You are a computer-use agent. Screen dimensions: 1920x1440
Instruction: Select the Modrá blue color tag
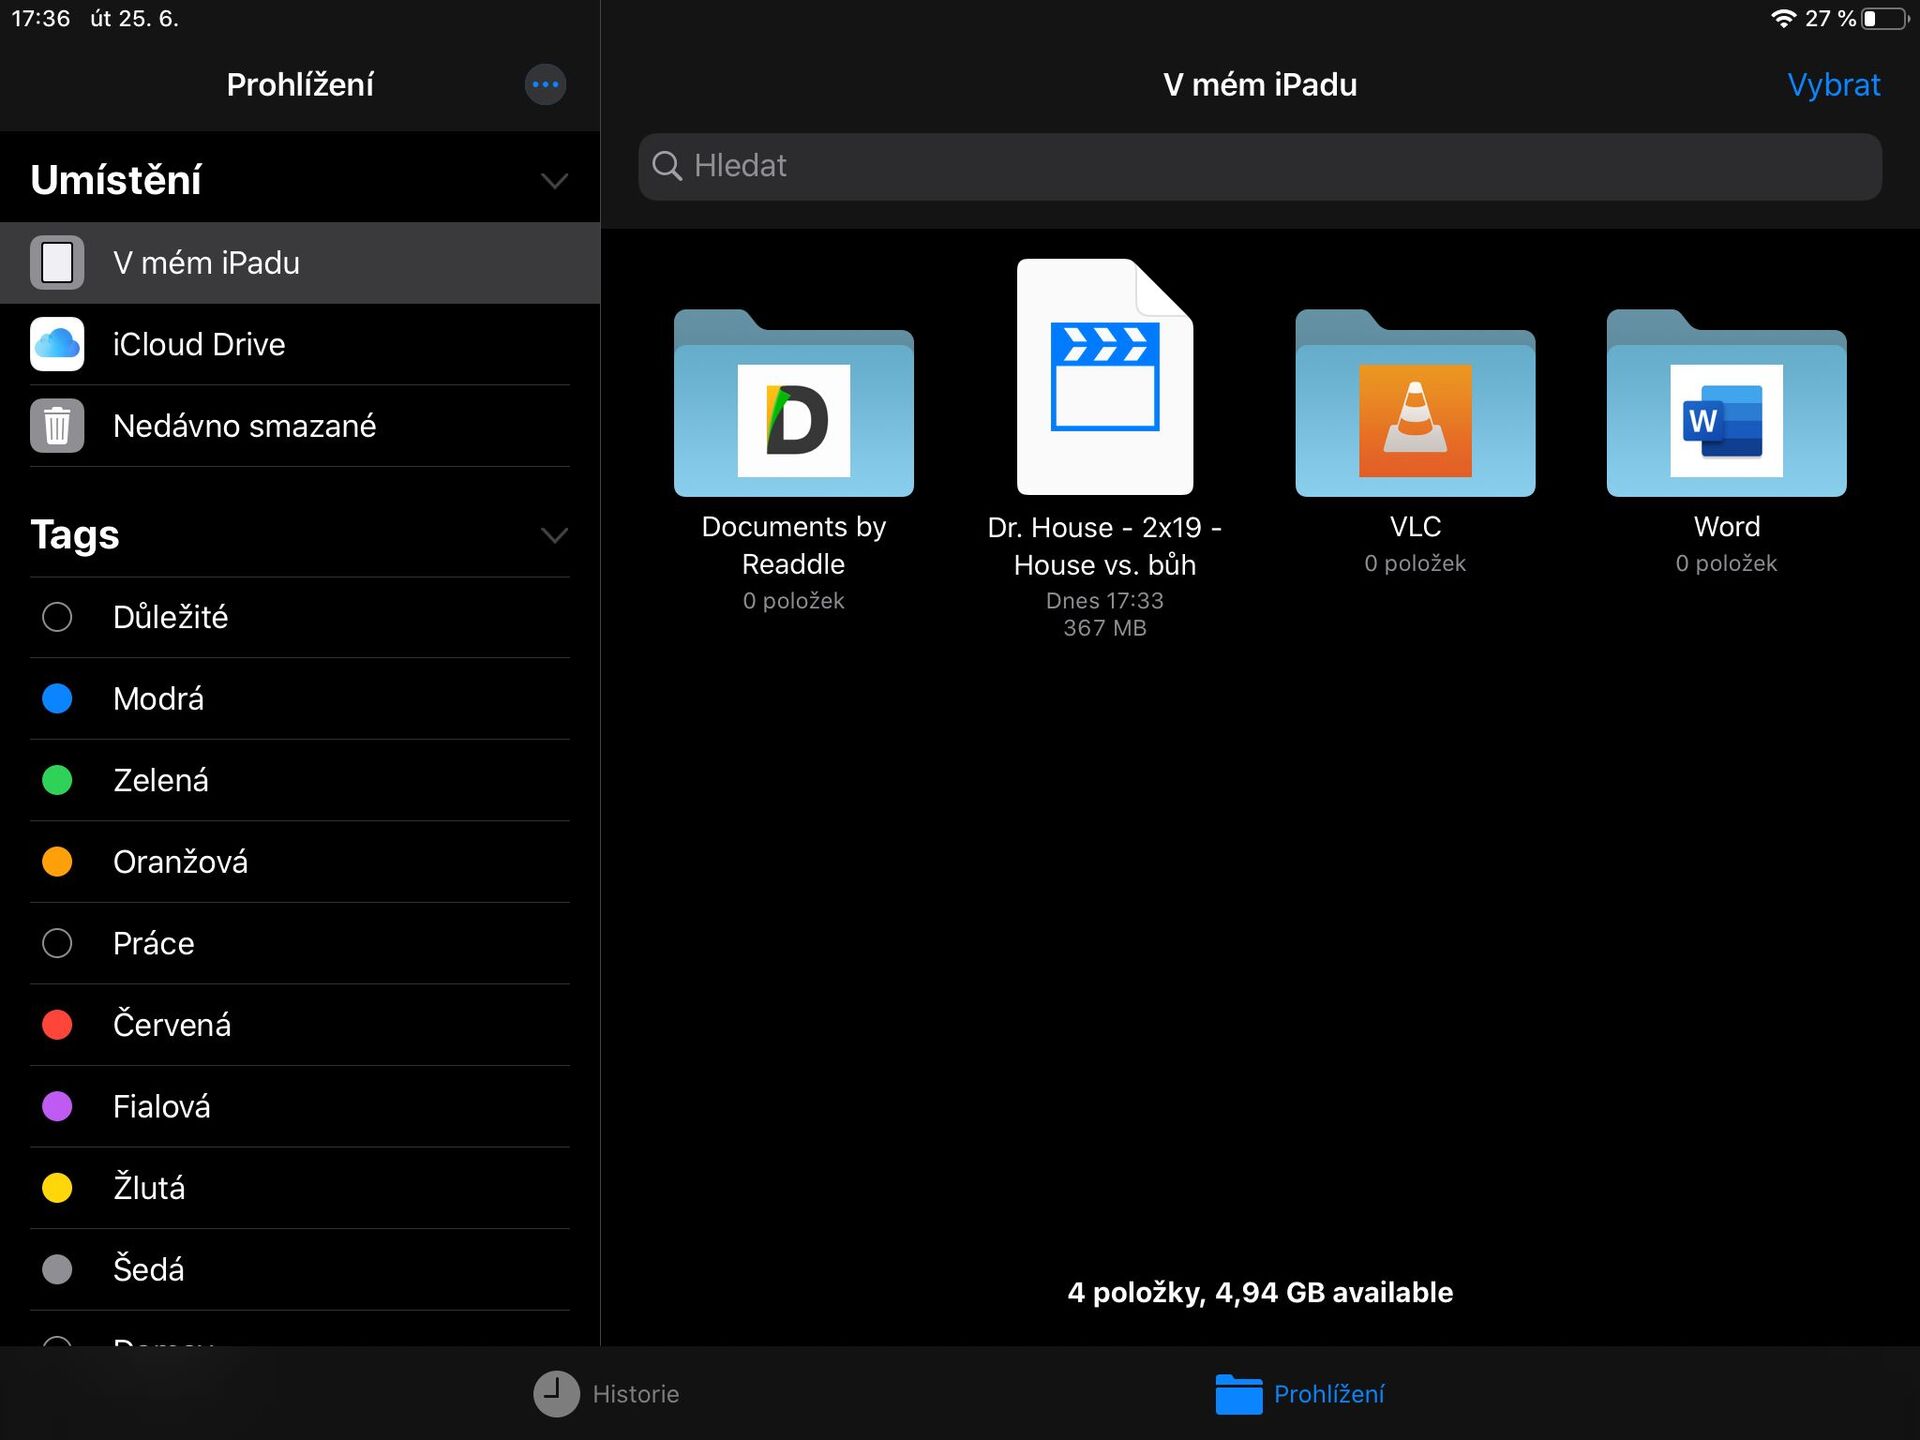(157, 698)
